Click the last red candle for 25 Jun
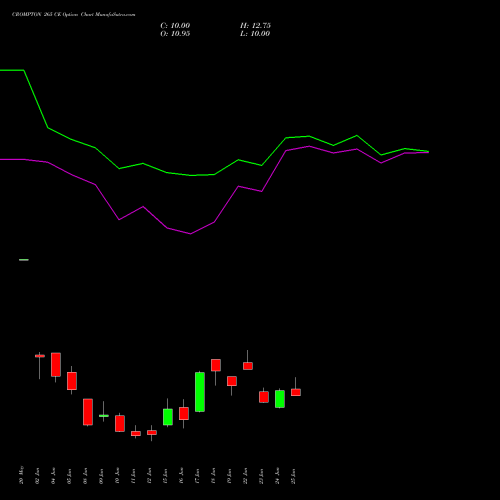This screenshot has width=500, height=500. [x=296, y=392]
